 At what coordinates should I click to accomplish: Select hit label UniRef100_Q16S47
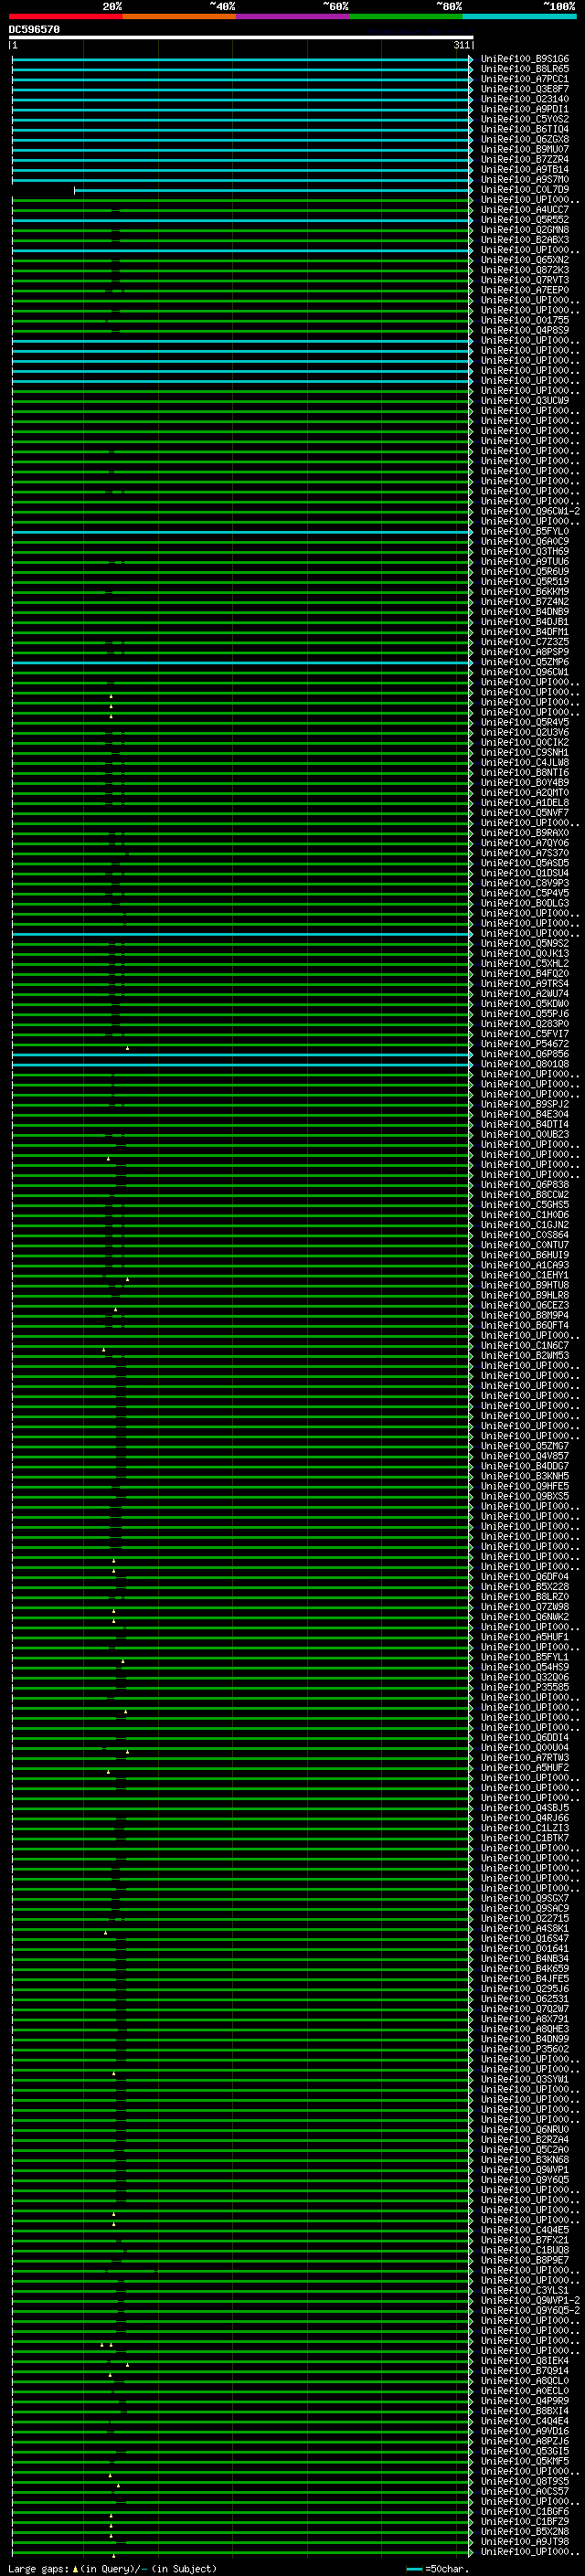524,1940
